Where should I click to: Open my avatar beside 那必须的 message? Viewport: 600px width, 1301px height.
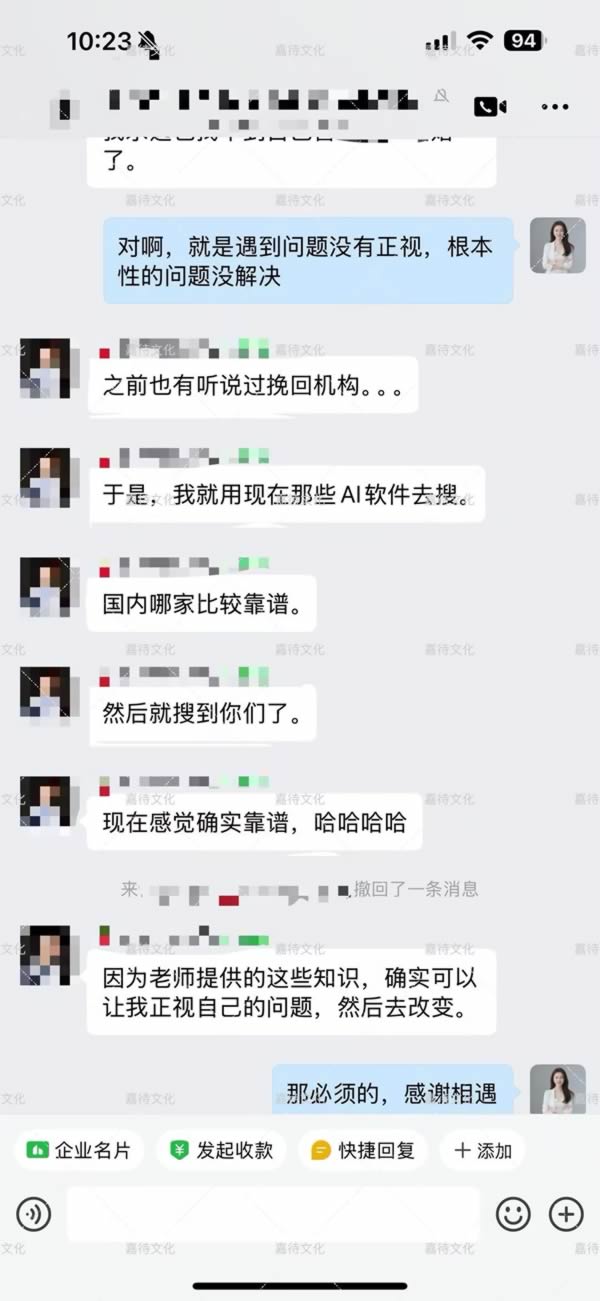[x=558, y=1090]
